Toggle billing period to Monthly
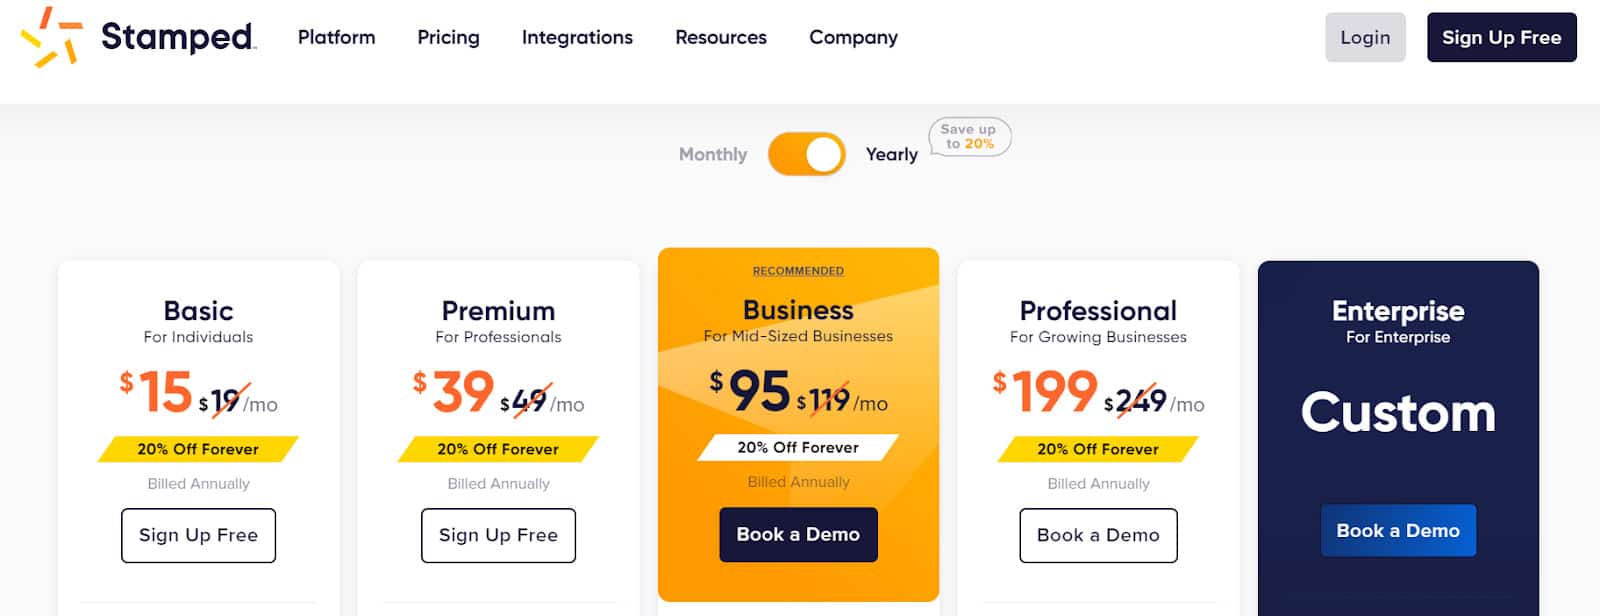Screen dimensions: 1600x616 click(713, 154)
